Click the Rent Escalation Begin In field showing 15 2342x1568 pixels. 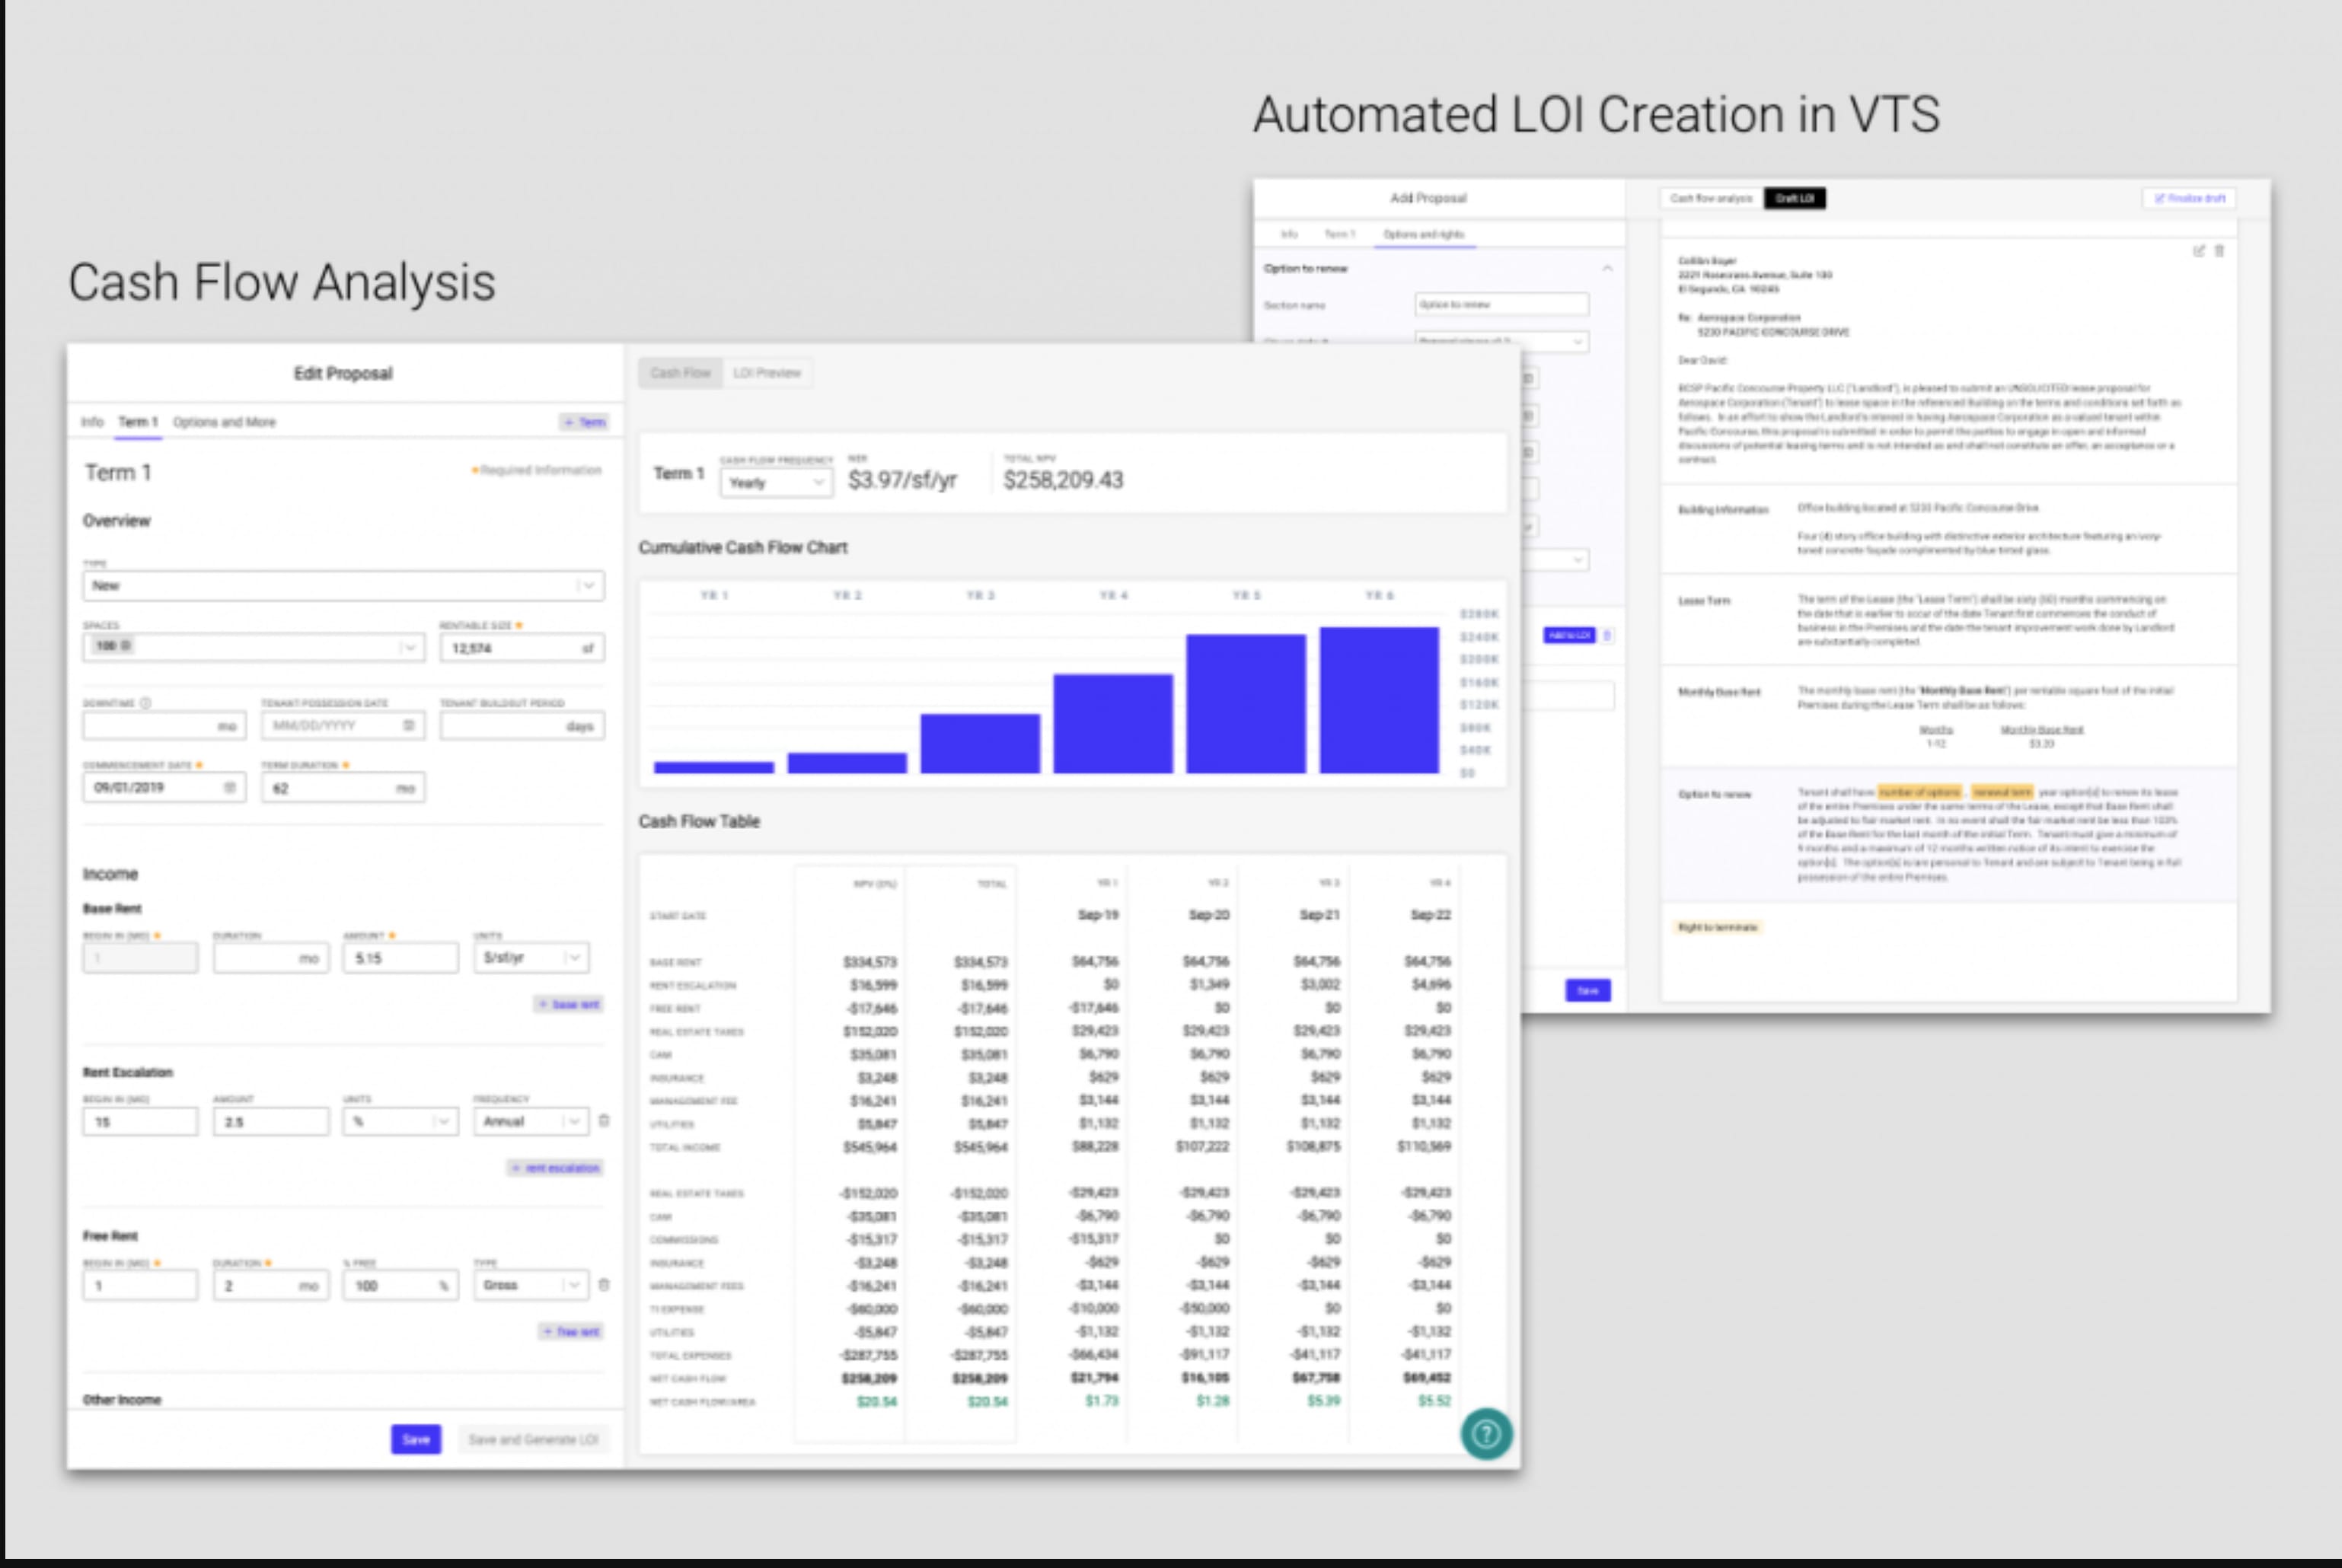coord(140,1121)
